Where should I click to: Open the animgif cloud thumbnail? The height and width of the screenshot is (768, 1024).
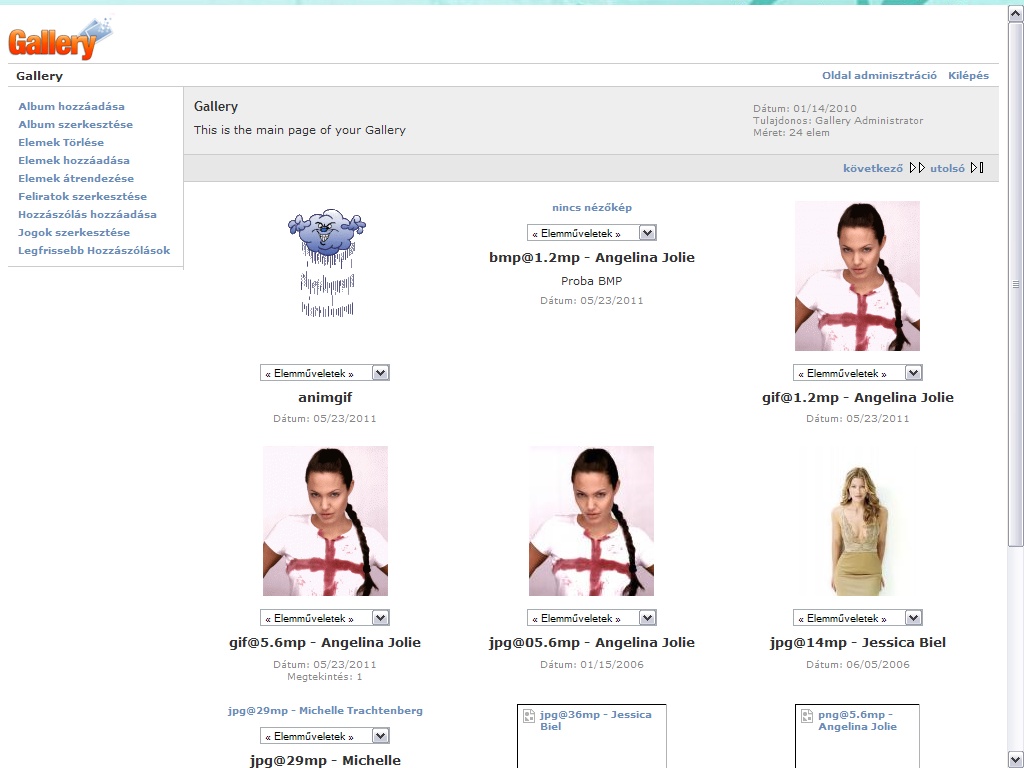click(327, 263)
